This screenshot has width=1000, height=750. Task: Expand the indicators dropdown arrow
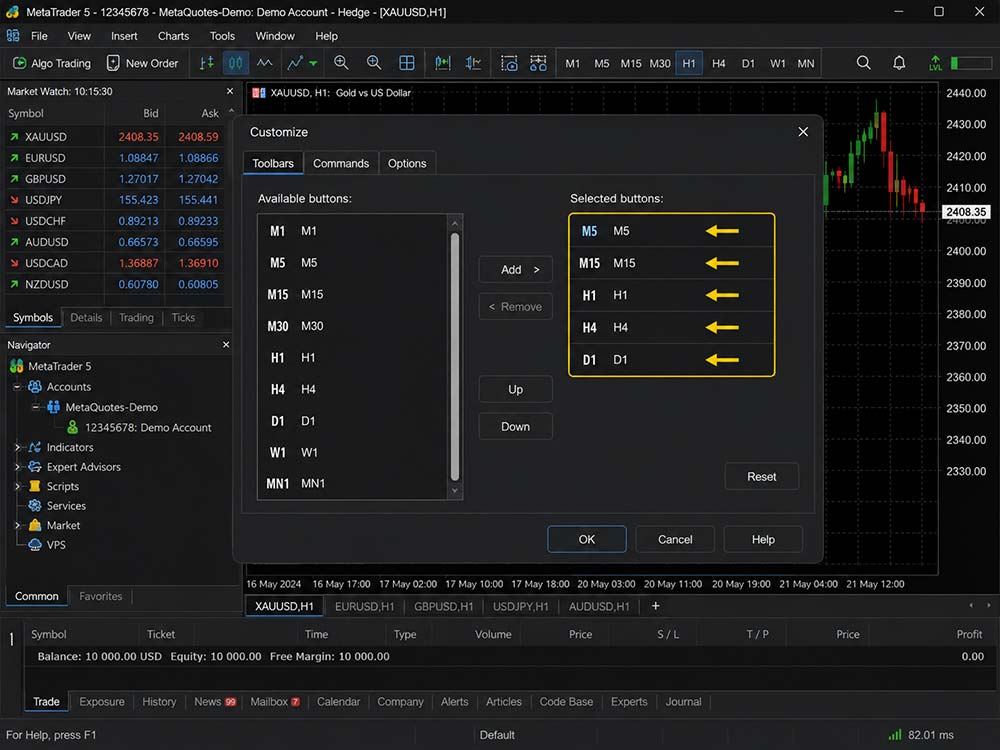(x=313, y=64)
